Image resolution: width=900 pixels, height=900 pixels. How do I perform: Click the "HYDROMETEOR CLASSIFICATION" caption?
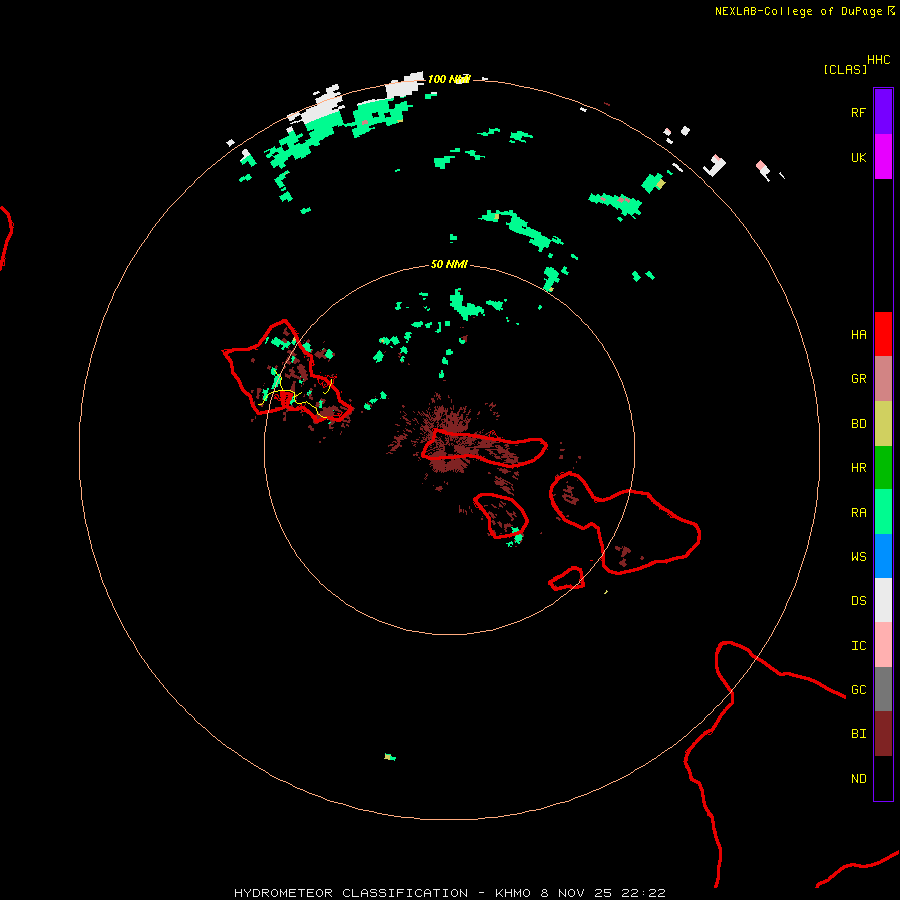point(351,893)
